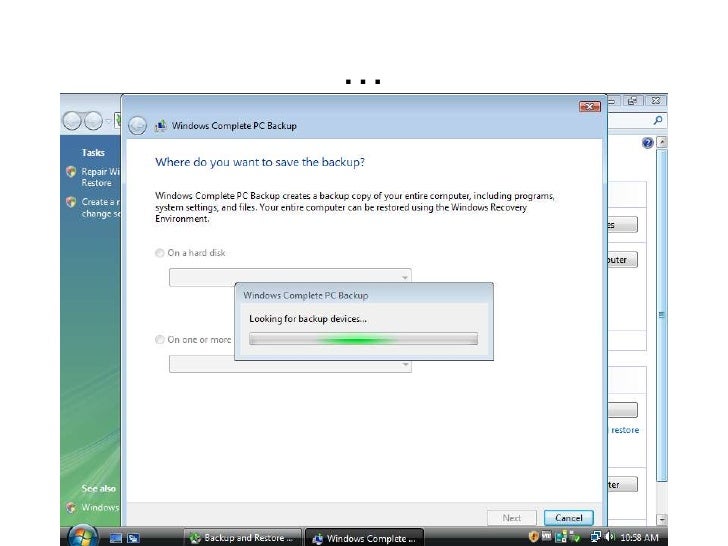Click 'Where do you want to save the backup?' heading

pos(260,162)
